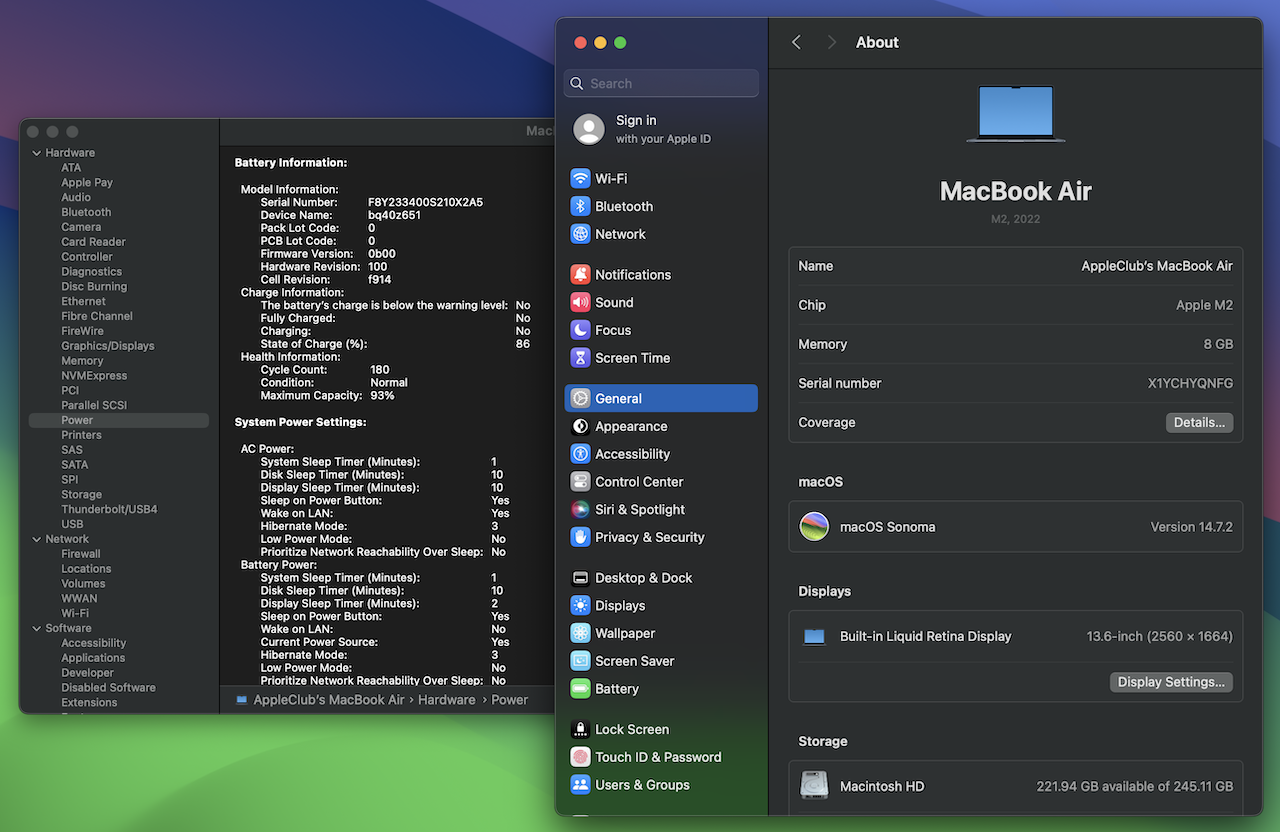Click the Touch ID & Password fingerprint icon
Screen dimensions: 1280x832
pyautogui.click(x=580, y=757)
